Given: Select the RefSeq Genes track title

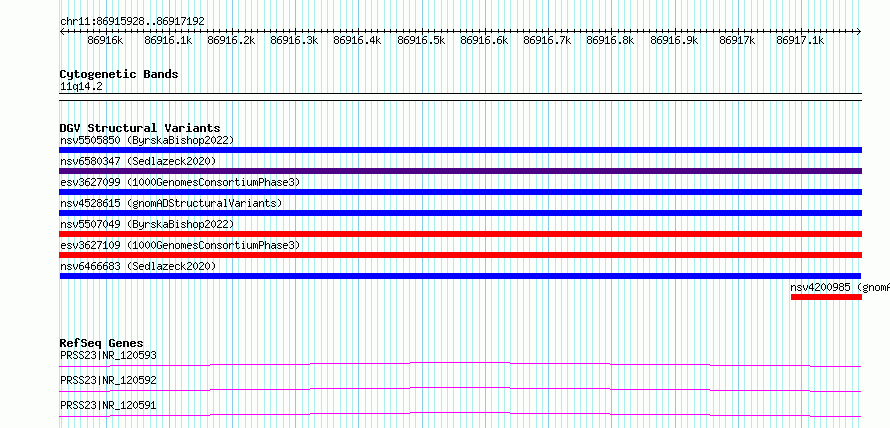Looking at the screenshot, I should 102,343.
